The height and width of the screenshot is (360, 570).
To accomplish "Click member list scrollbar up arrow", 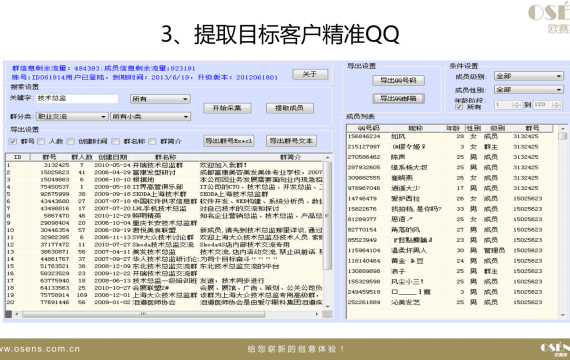I will coord(562,129).
